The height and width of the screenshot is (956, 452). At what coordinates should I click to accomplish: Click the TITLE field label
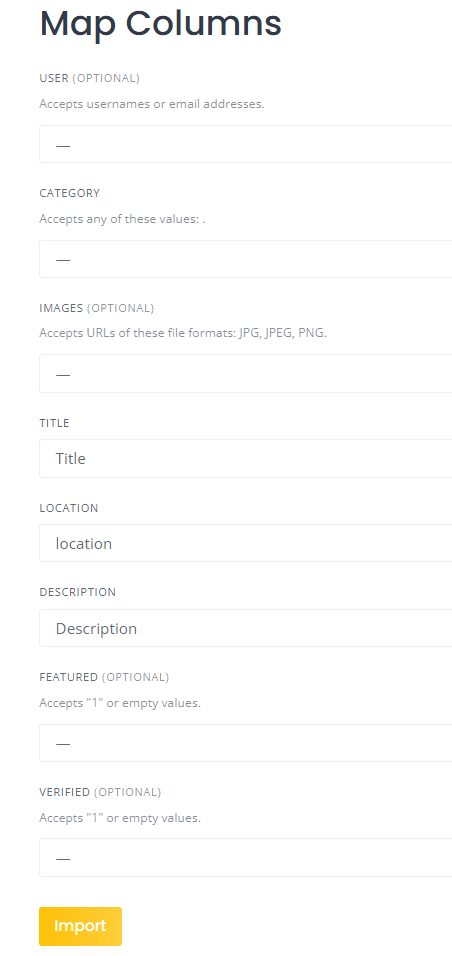coord(54,423)
